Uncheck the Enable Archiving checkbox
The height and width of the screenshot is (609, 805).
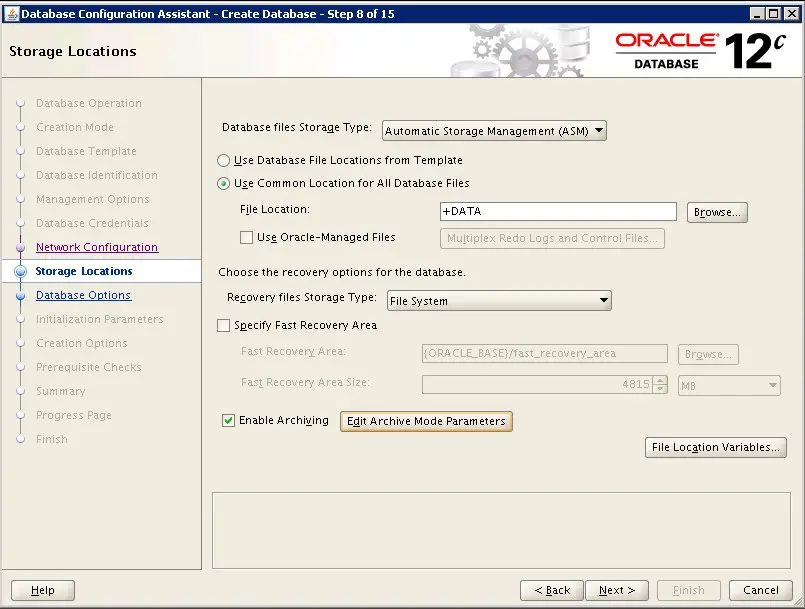(228, 421)
